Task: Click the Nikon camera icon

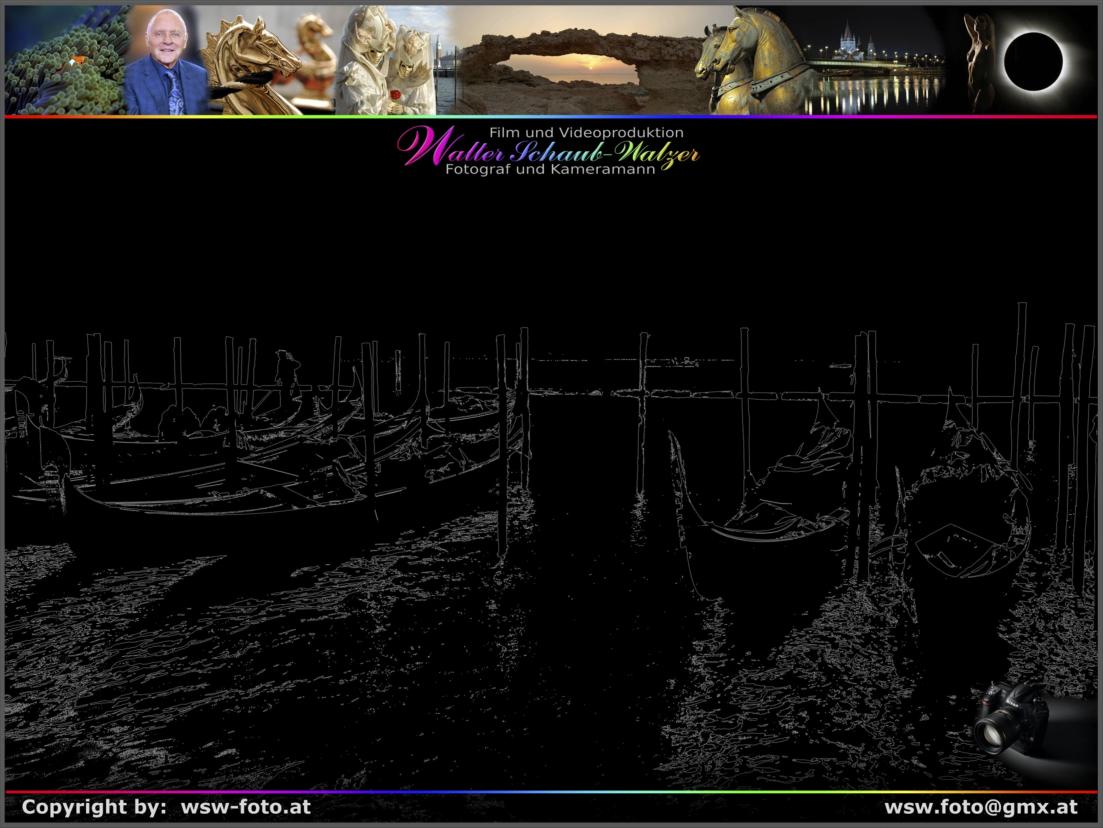Action: (1012, 718)
